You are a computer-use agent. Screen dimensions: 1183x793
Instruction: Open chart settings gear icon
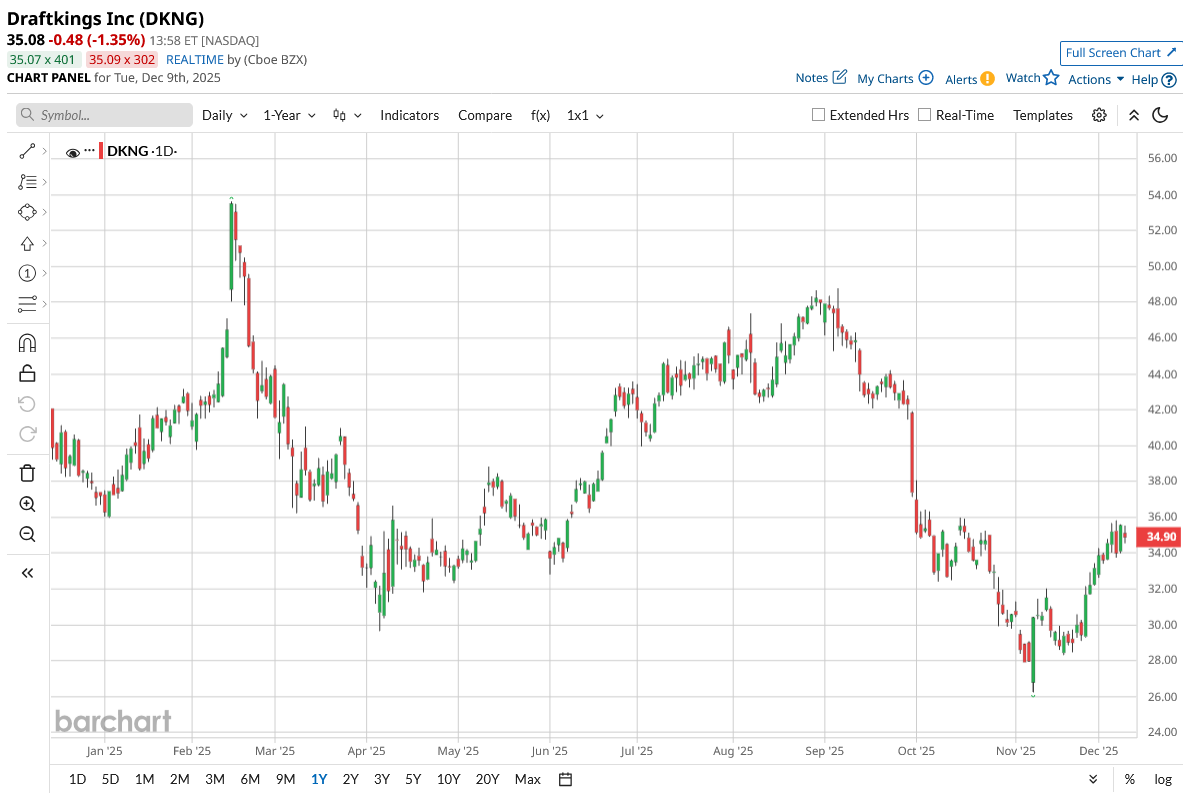[x=1099, y=115]
